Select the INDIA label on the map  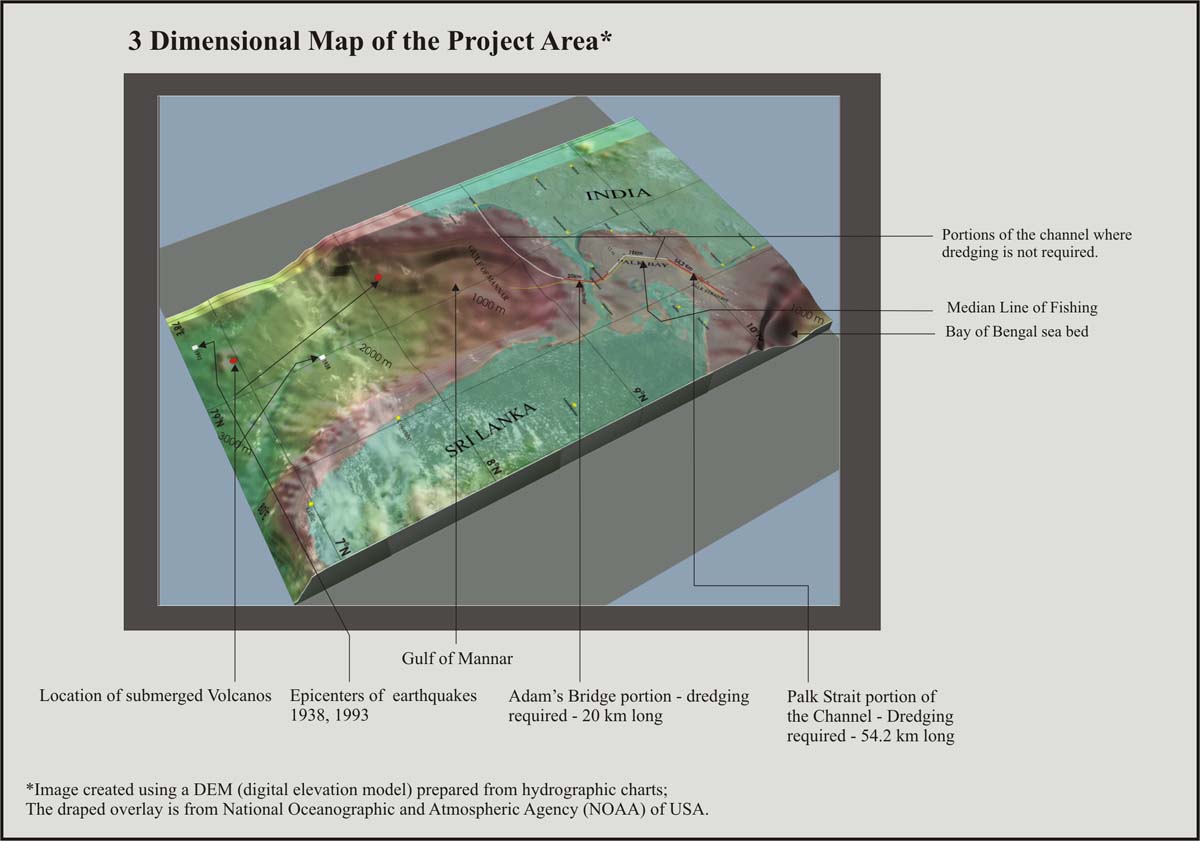618,191
